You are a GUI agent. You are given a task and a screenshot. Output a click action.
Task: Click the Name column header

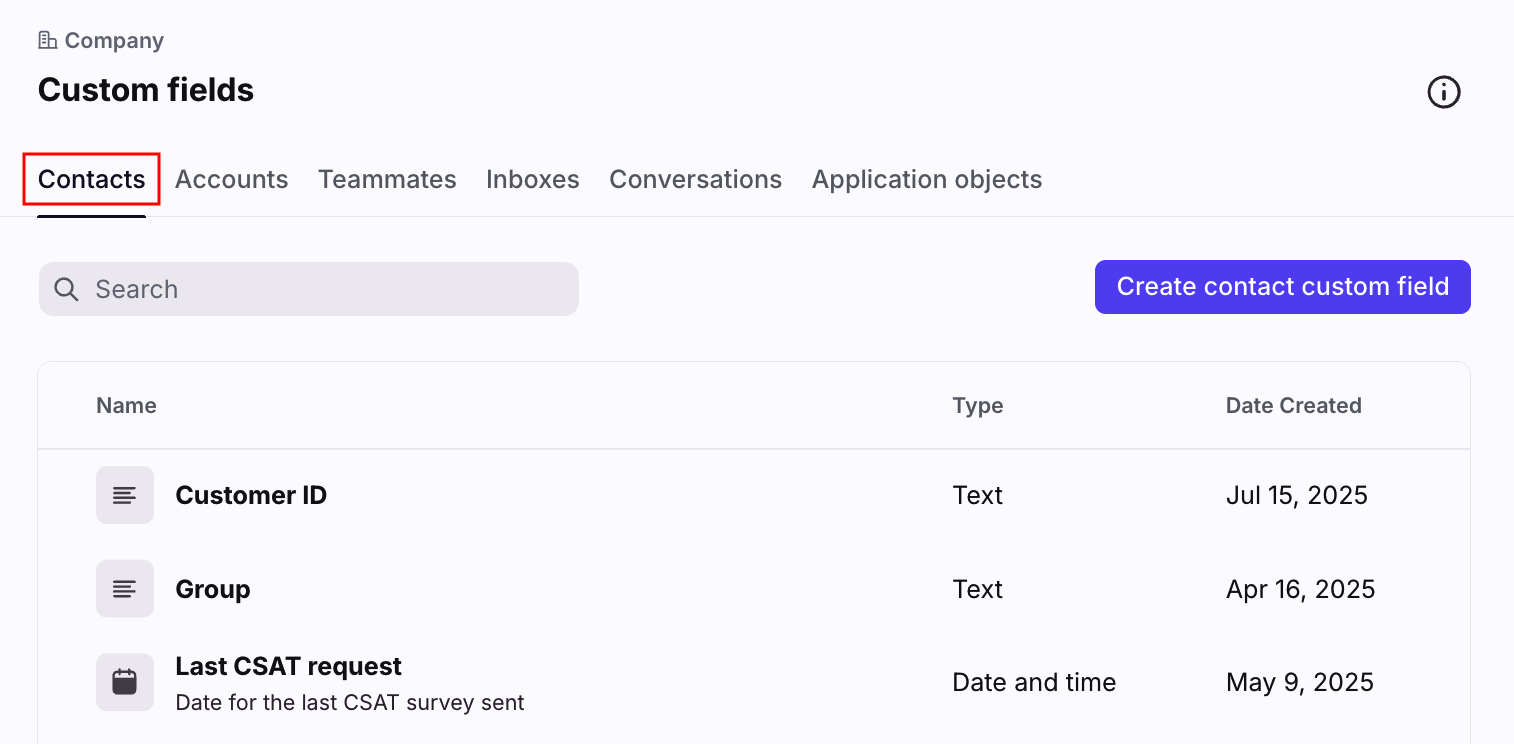pos(126,406)
